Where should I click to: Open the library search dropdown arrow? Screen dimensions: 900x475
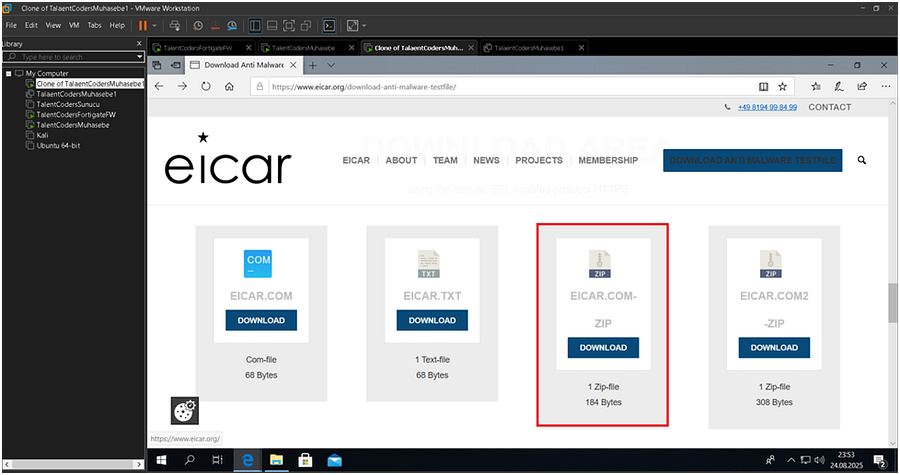tap(139, 57)
